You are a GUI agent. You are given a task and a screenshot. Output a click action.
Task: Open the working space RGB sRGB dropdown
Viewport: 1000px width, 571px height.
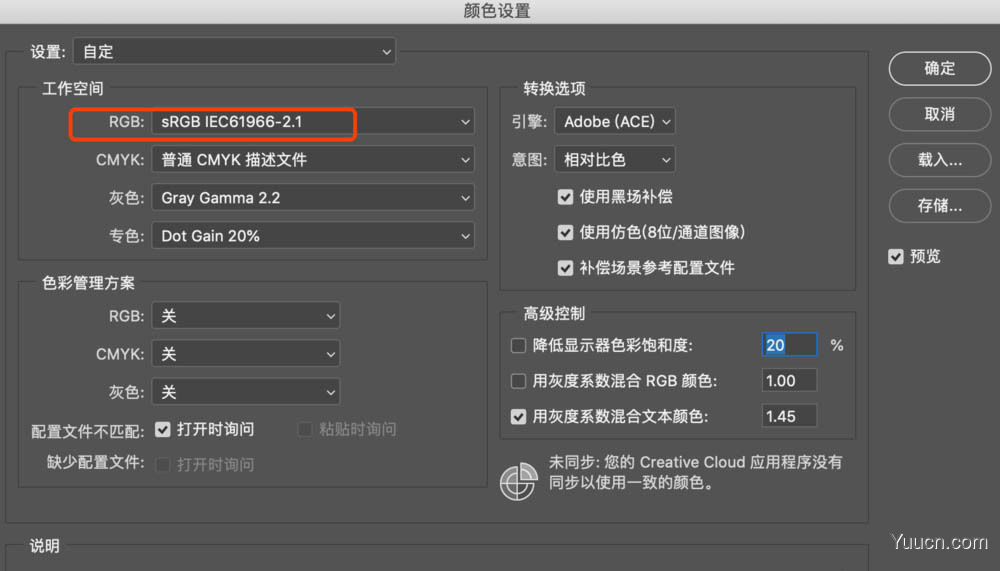pyautogui.click(x=313, y=121)
